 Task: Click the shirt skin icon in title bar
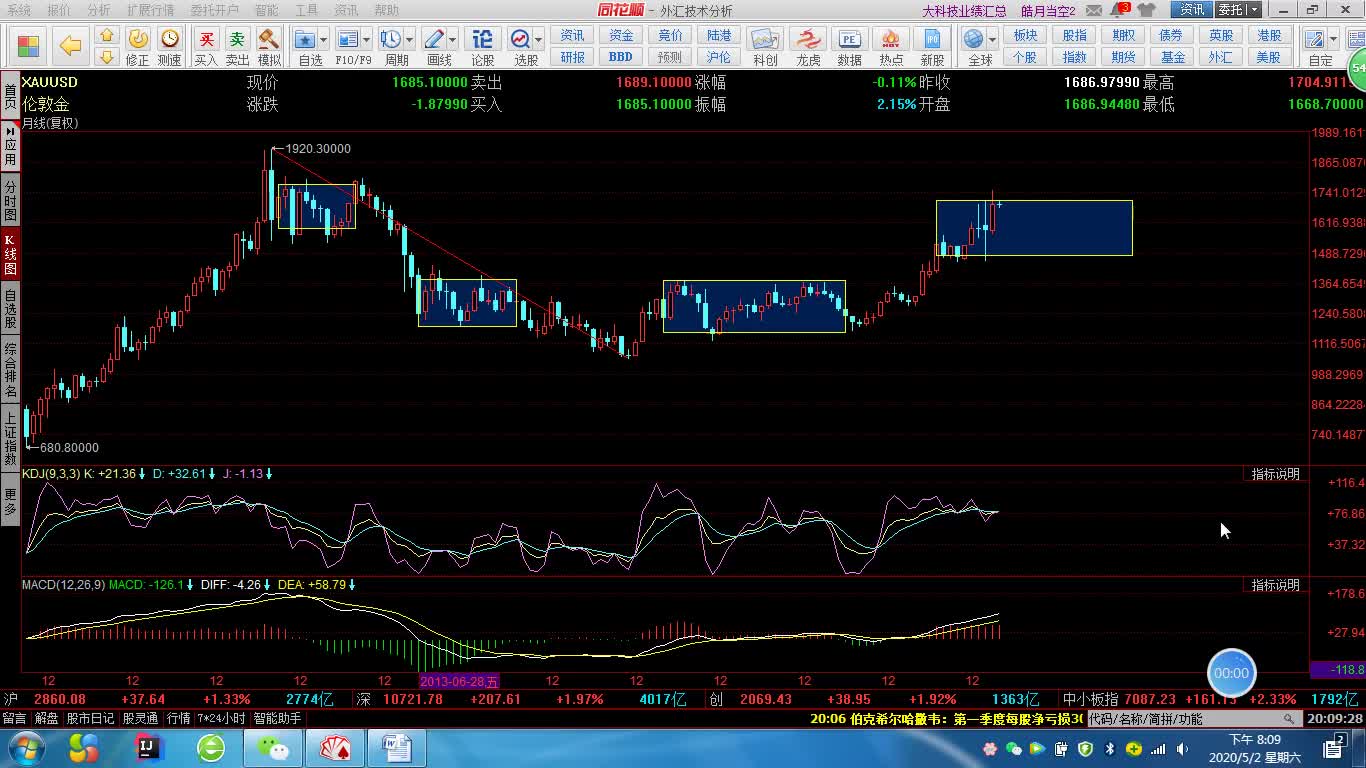coord(1147,10)
